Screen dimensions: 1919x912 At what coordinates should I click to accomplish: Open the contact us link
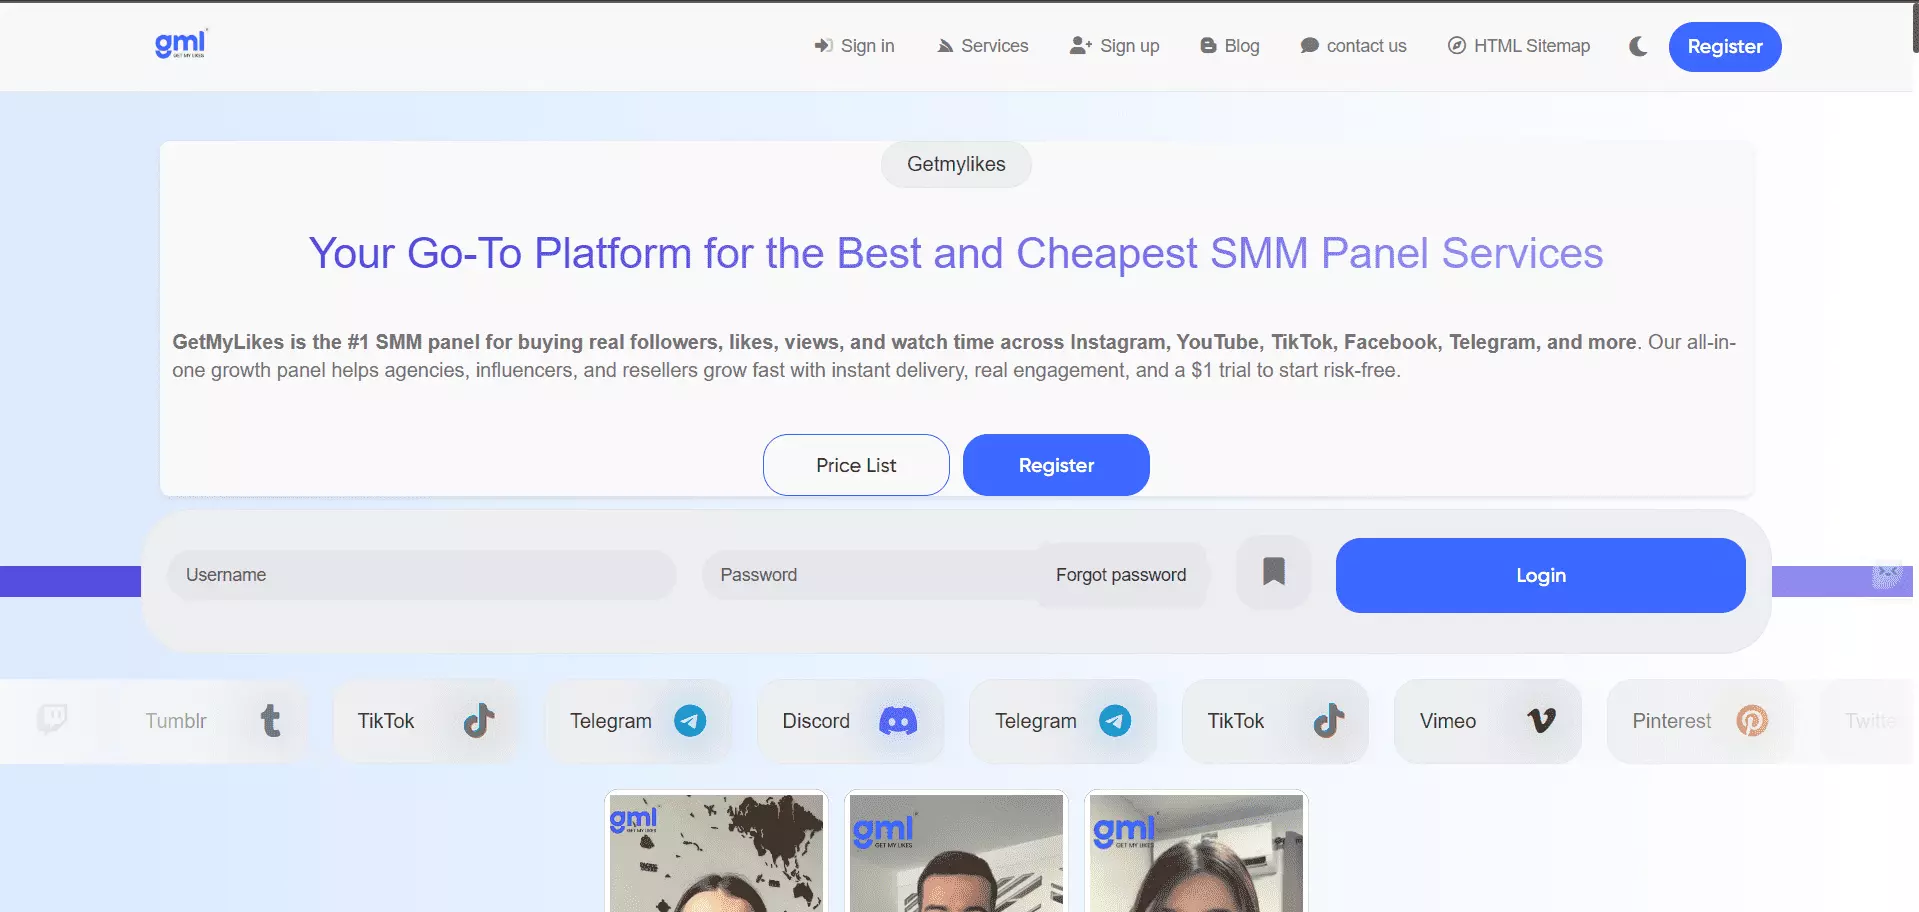click(x=1353, y=46)
